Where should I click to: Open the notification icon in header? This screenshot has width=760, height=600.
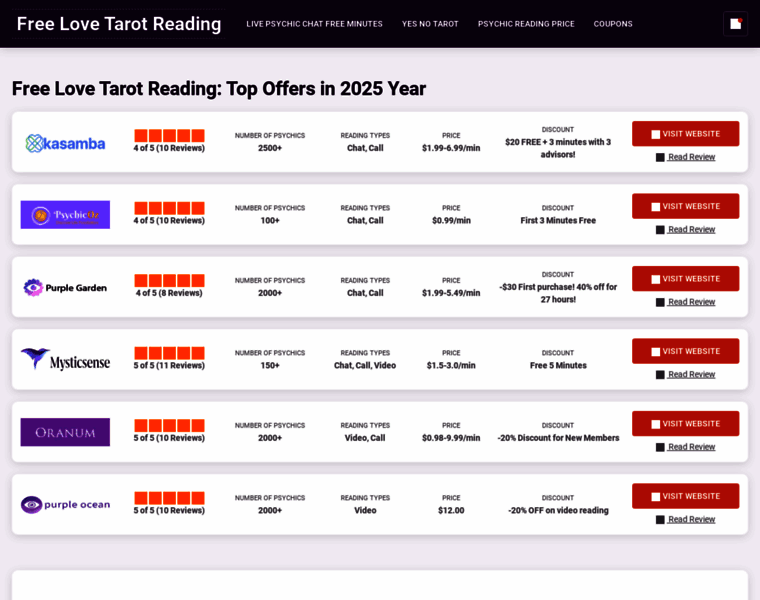click(x=735, y=24)
